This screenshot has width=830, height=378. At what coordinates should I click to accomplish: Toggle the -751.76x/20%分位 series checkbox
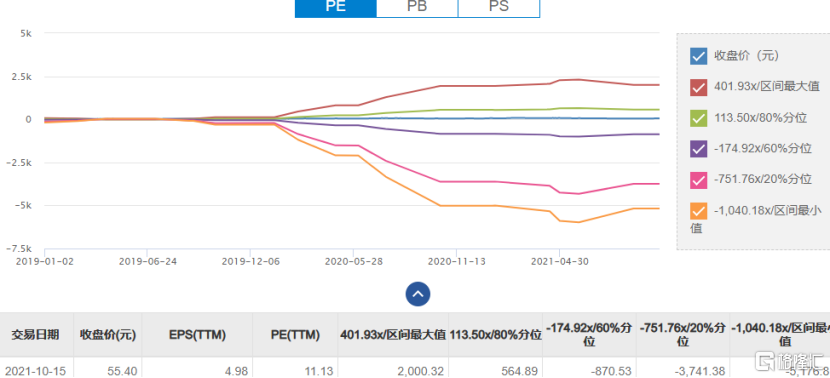pos(698,180)
